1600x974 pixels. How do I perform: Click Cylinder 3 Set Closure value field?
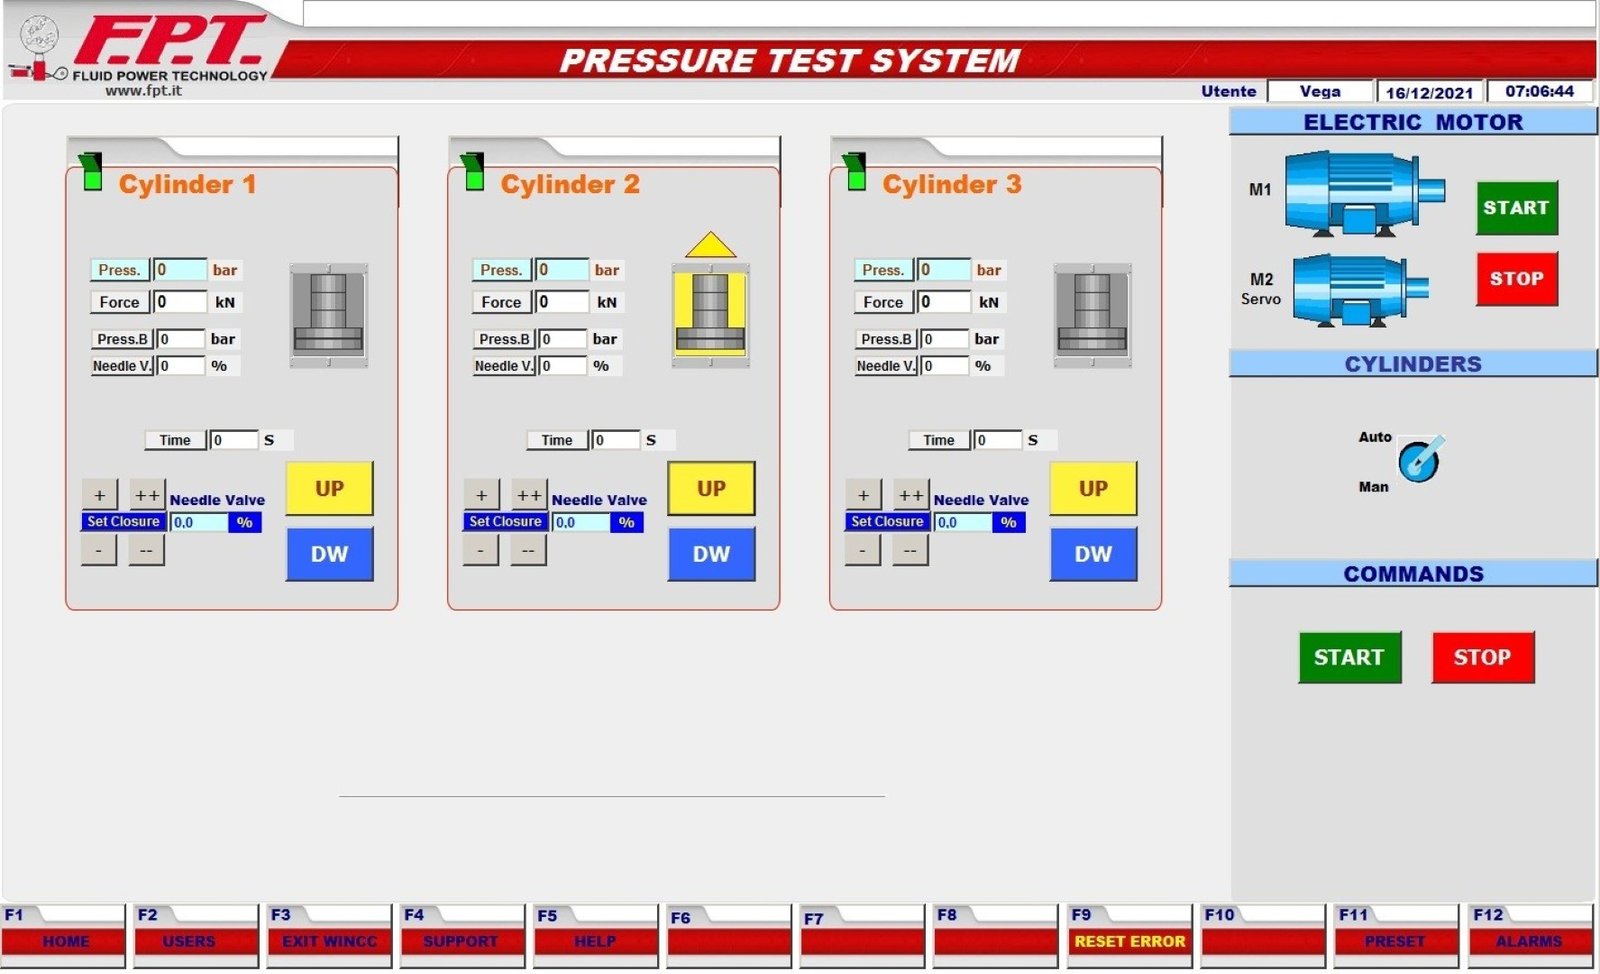coord(963,522)
